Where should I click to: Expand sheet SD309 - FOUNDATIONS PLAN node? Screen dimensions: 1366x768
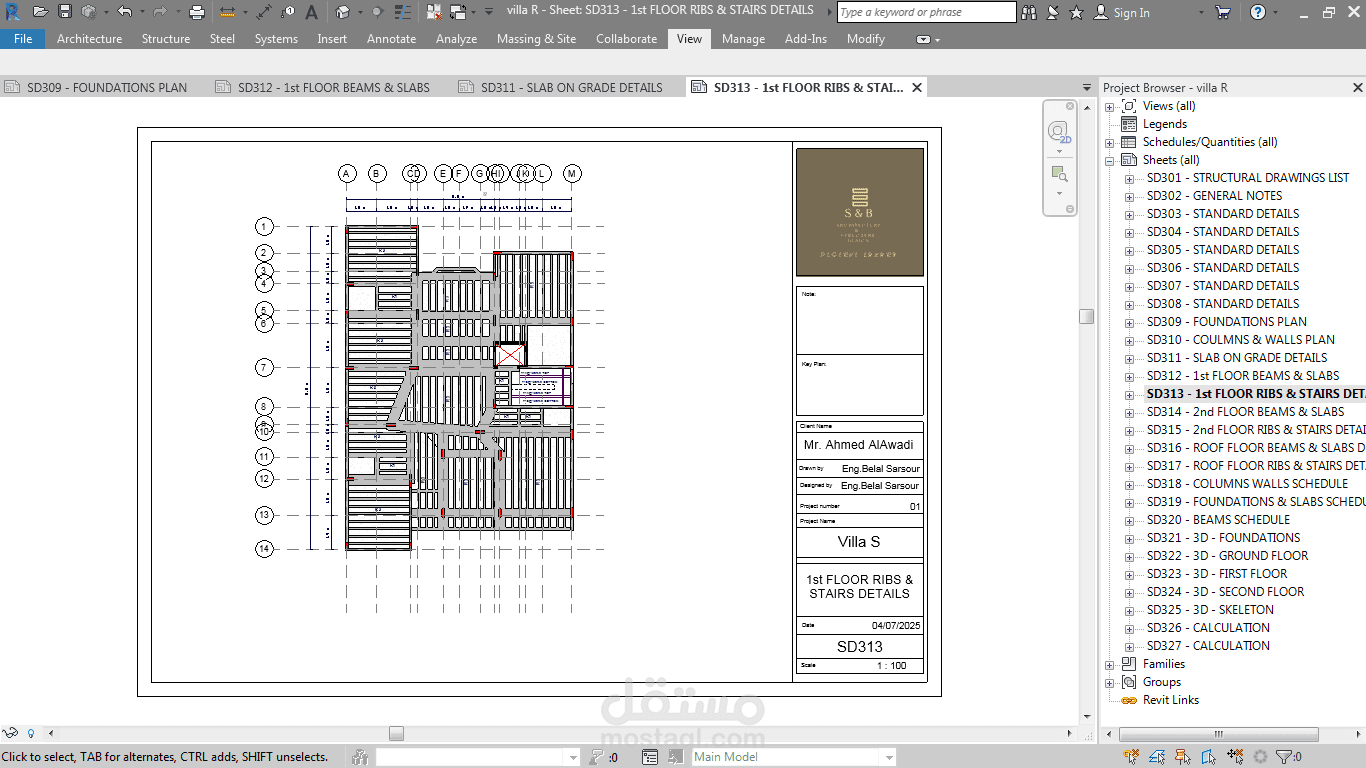click(1129, 322)
